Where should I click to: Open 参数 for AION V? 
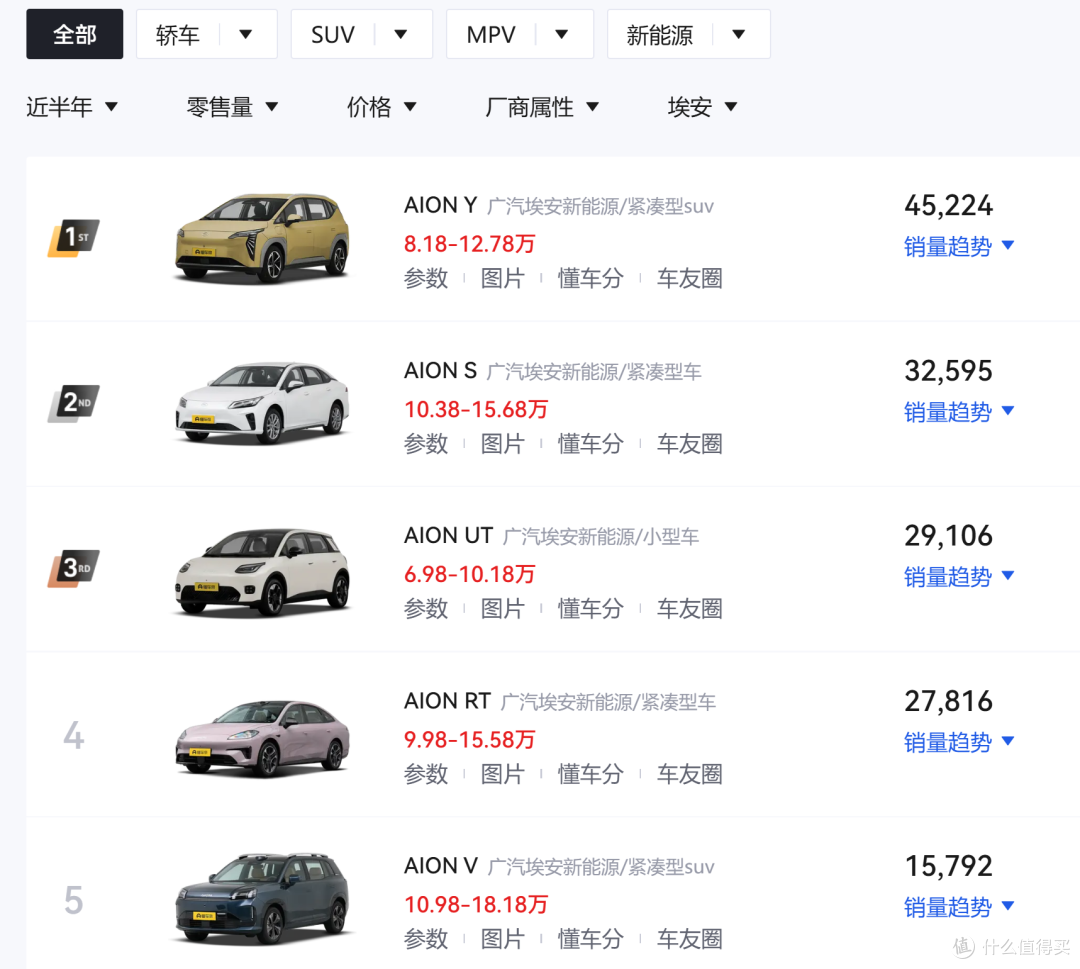(426, 938)
